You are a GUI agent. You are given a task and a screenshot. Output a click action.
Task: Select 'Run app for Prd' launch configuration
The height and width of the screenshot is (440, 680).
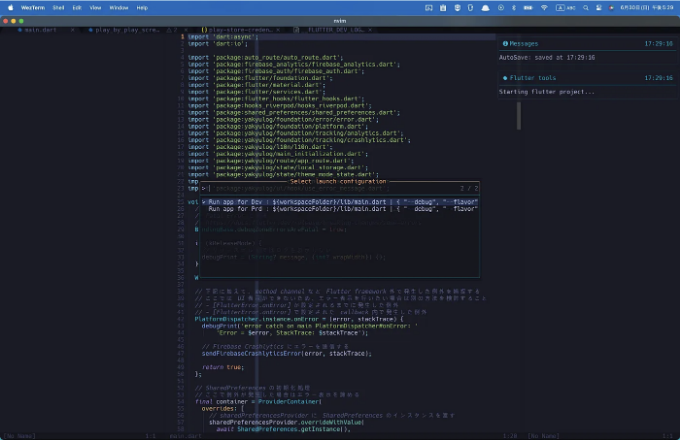pos(340,209)
